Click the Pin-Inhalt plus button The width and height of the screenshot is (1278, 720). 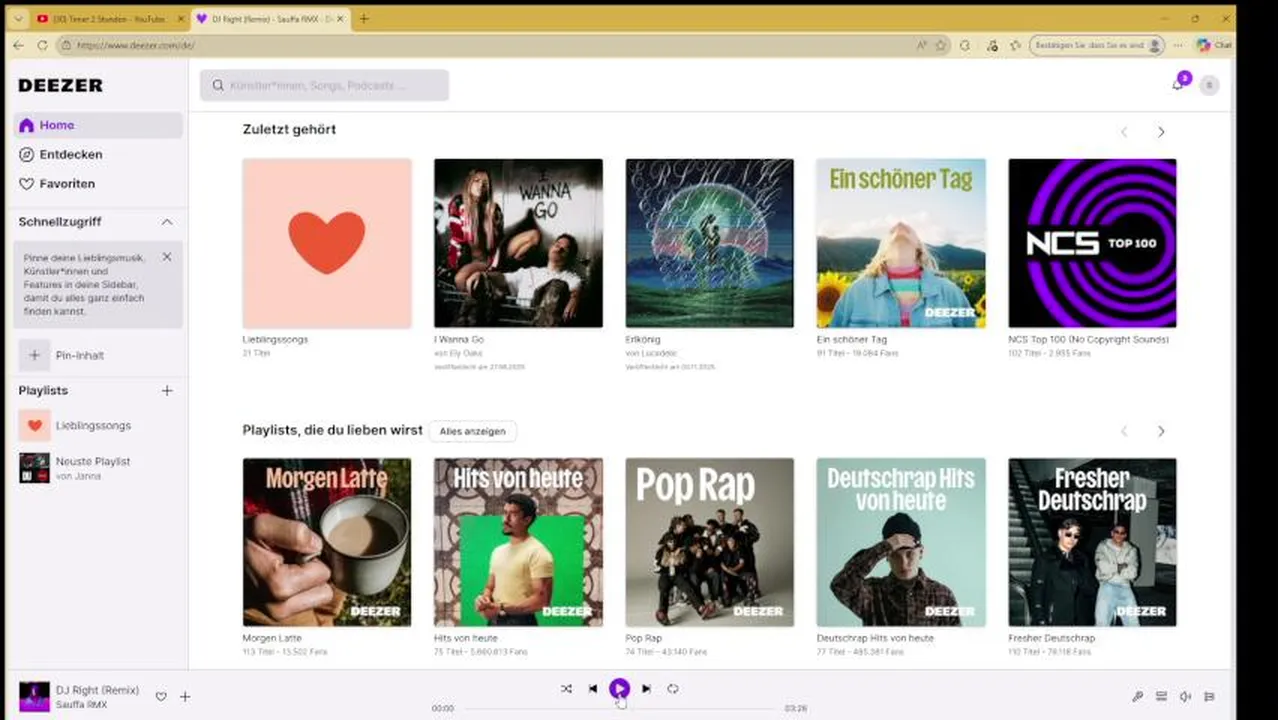click(x=34, y=355)
